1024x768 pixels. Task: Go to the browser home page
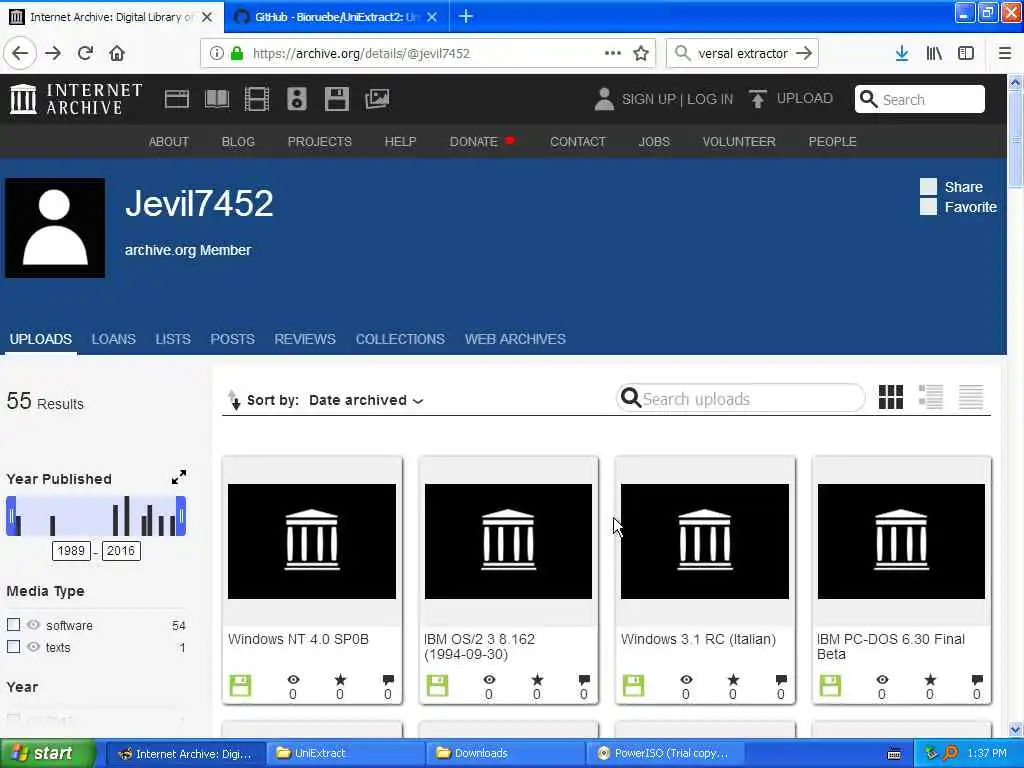click(117, 53)
